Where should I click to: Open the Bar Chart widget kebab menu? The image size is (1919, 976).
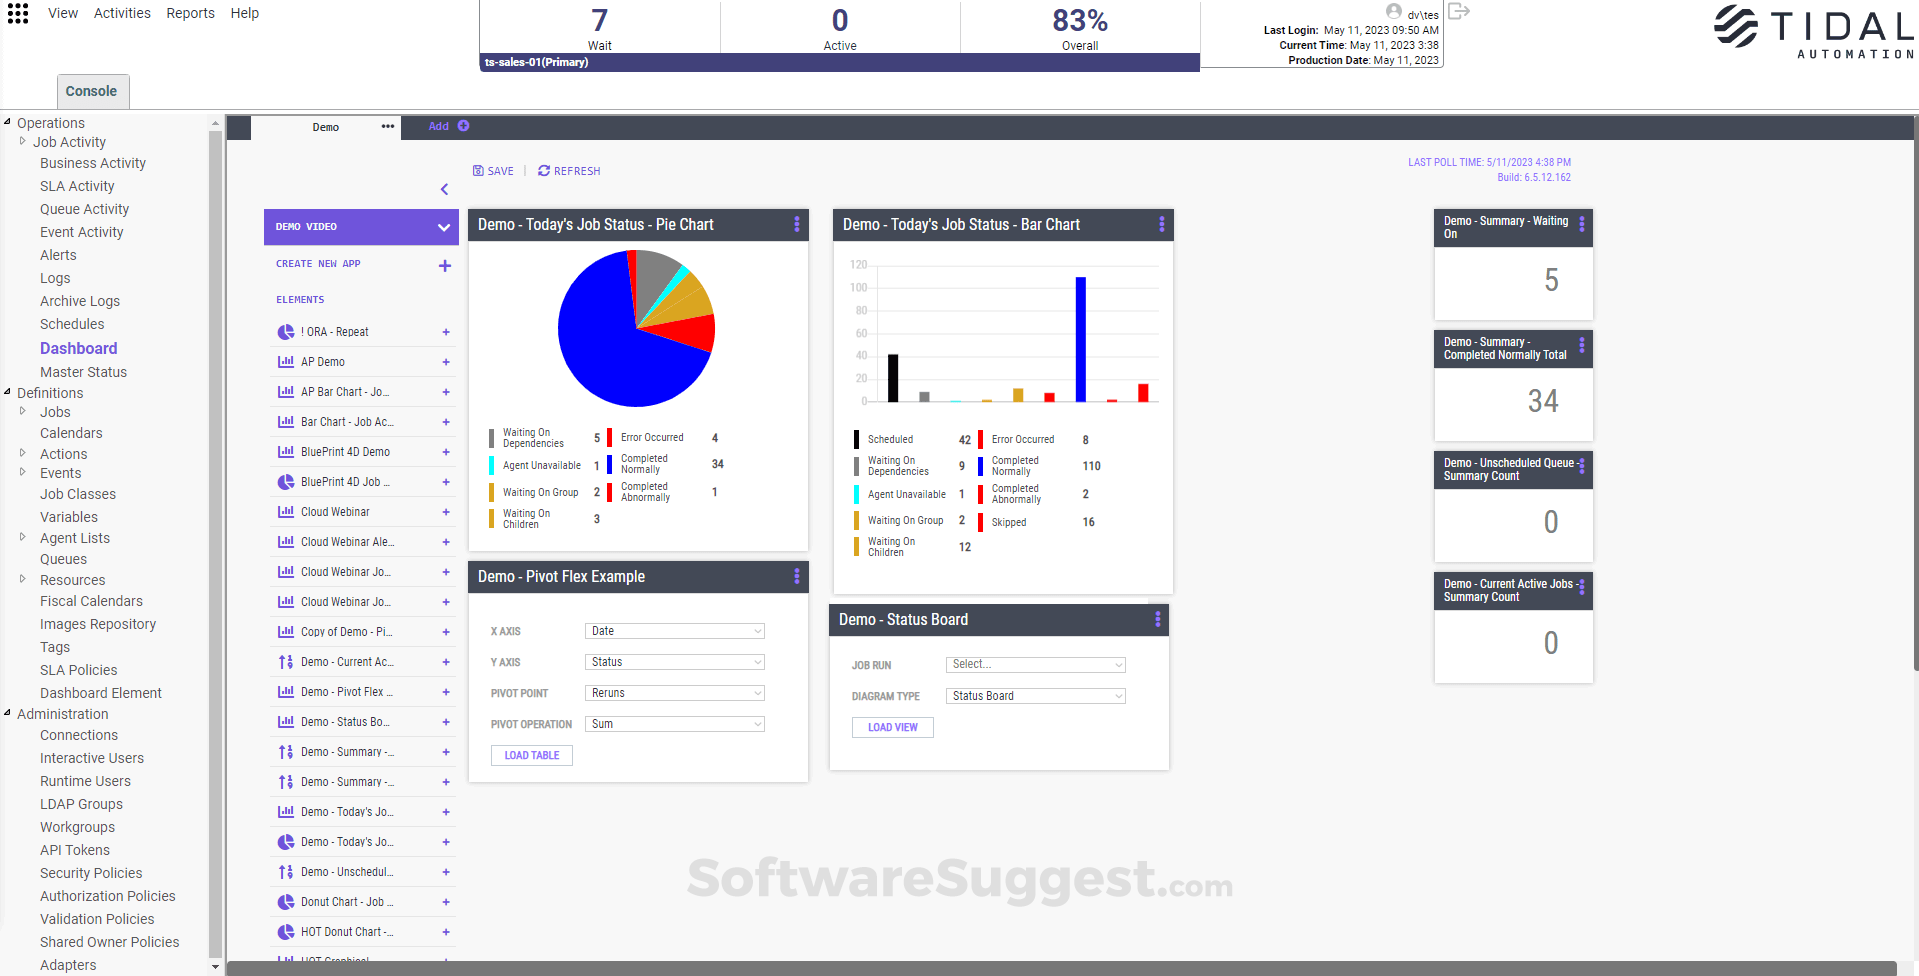pos(1160,224)
